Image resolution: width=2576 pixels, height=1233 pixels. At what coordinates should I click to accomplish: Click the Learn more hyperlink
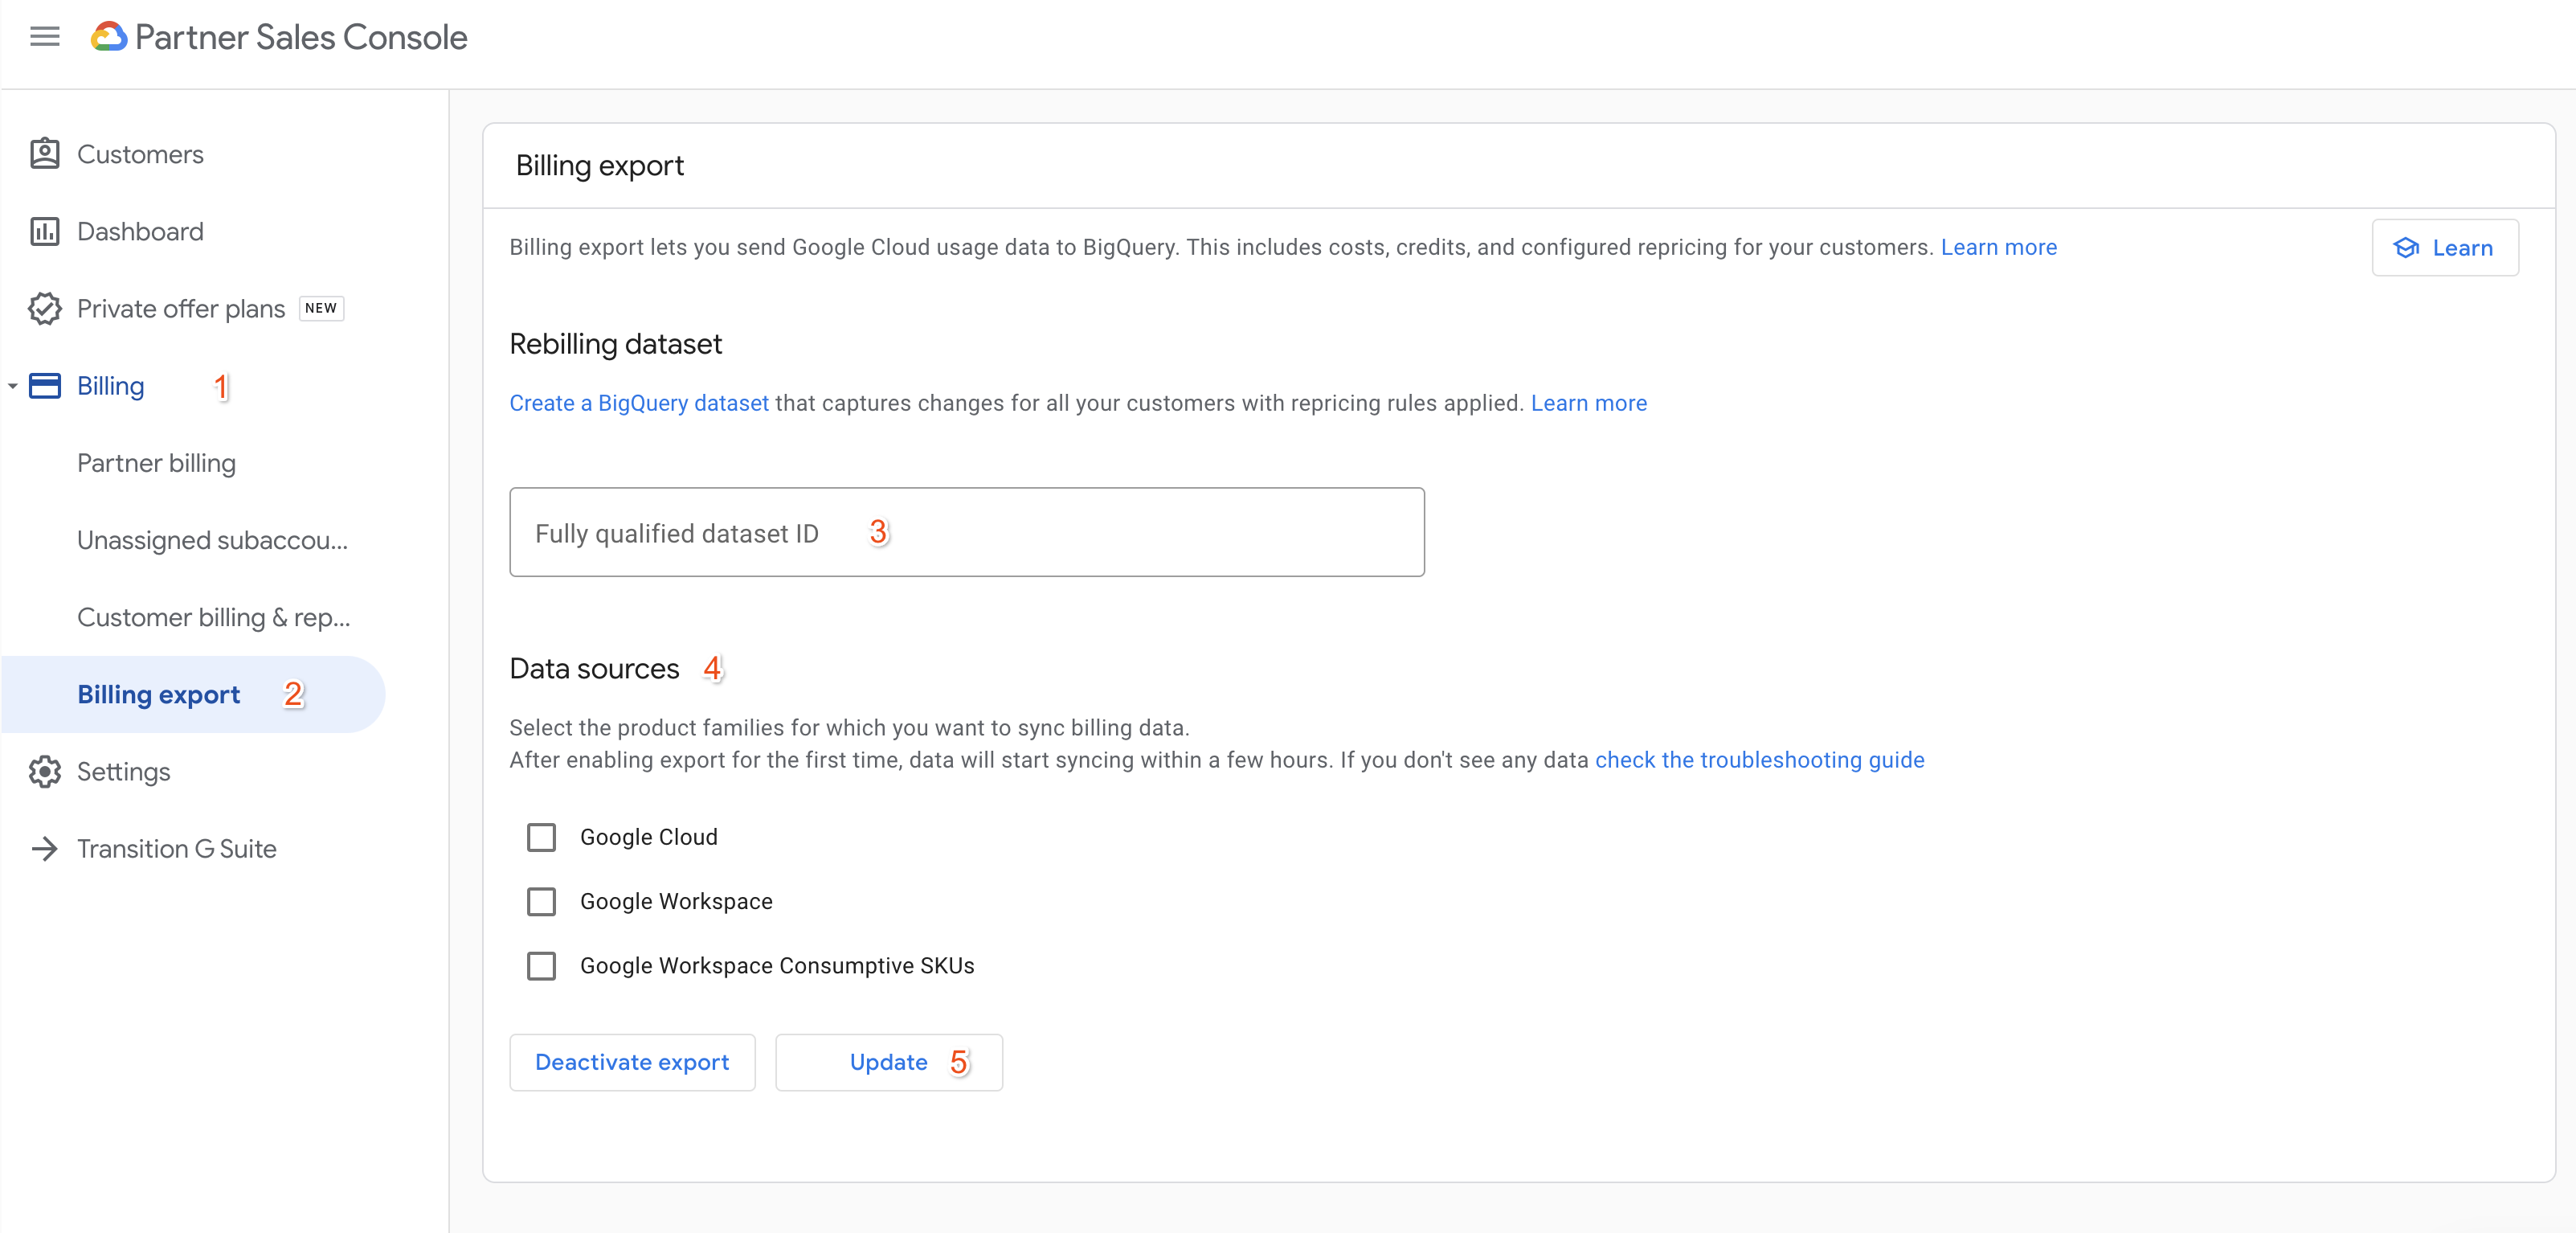click(1999, 247)
